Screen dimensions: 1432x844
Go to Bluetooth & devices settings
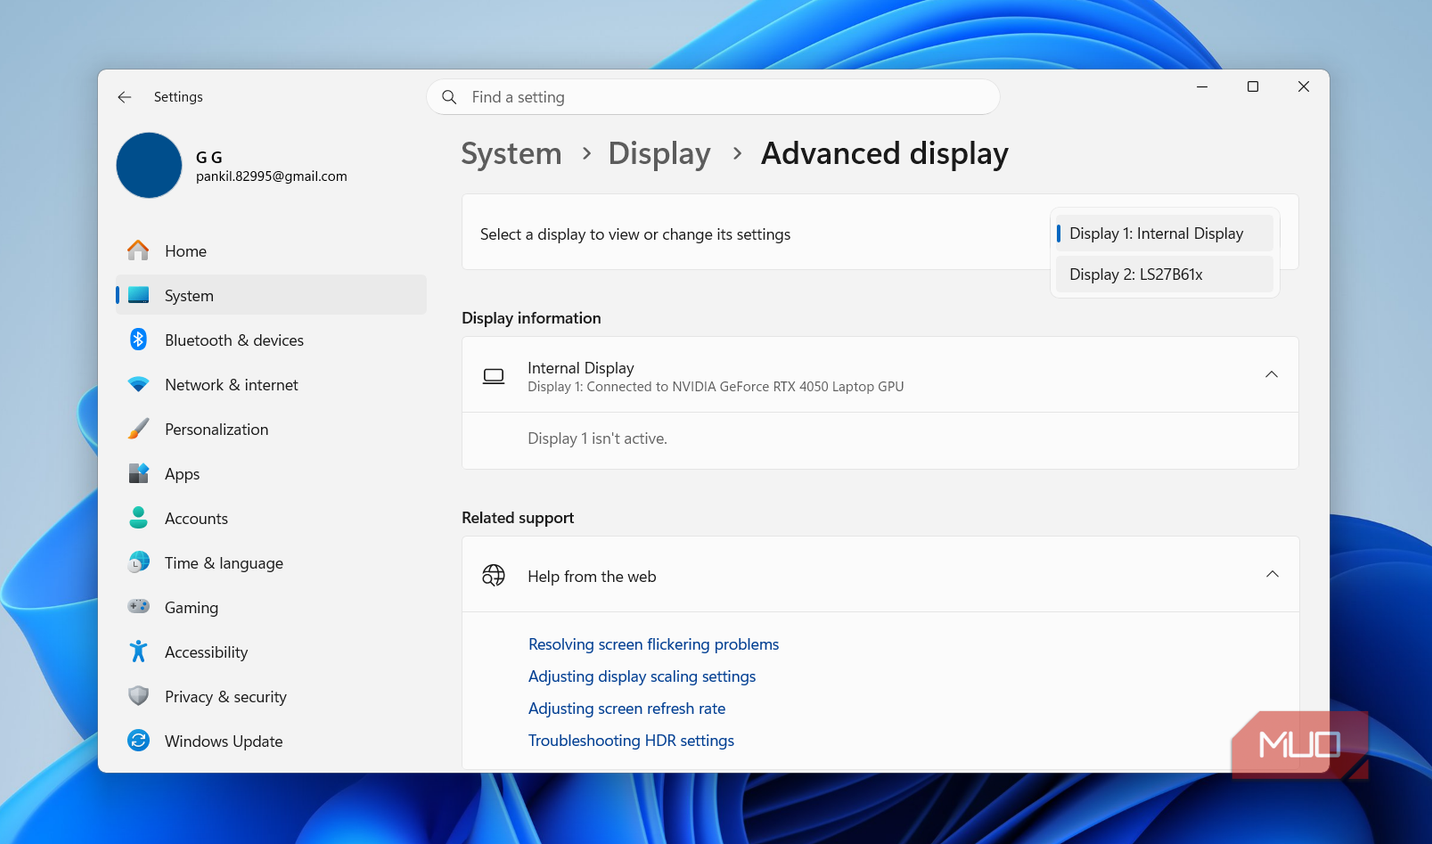[271, 340]
